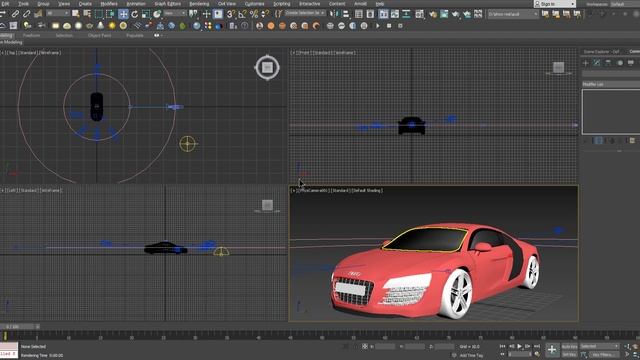640x360 pixels.
Task: Open the Key Filters button
Action: 603,354
